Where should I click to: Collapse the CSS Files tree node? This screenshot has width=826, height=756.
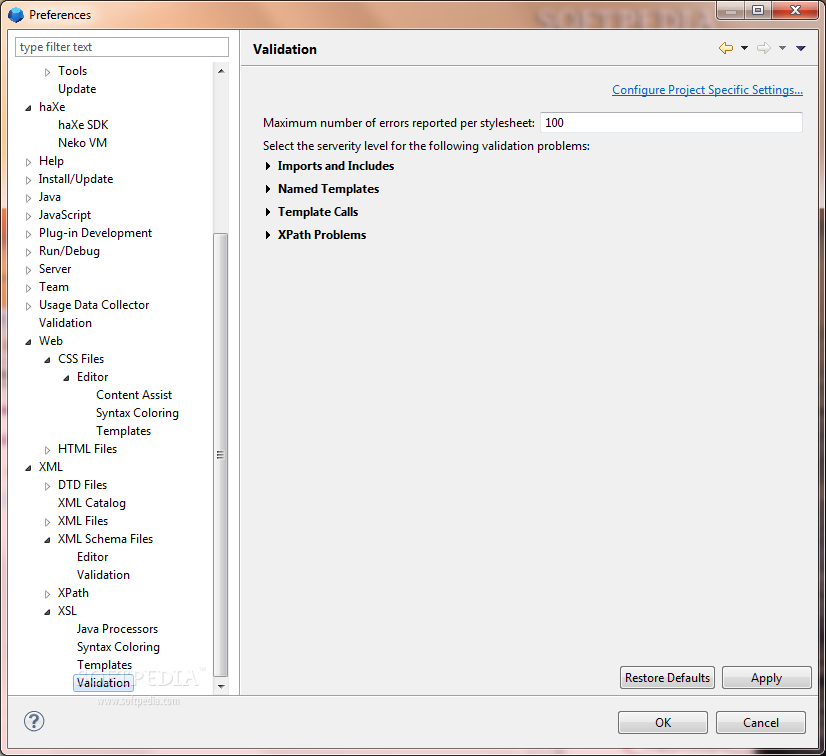click(47, 360)
